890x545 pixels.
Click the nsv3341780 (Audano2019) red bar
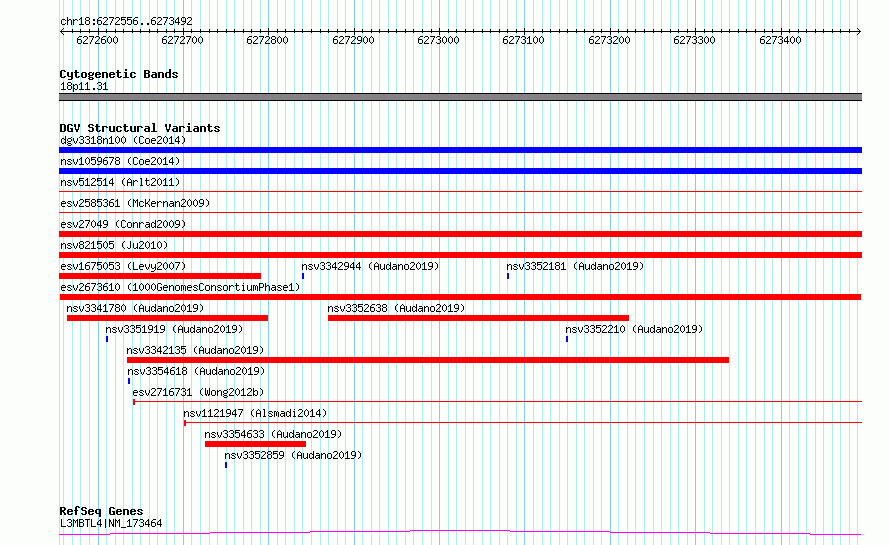coord(167,318)
